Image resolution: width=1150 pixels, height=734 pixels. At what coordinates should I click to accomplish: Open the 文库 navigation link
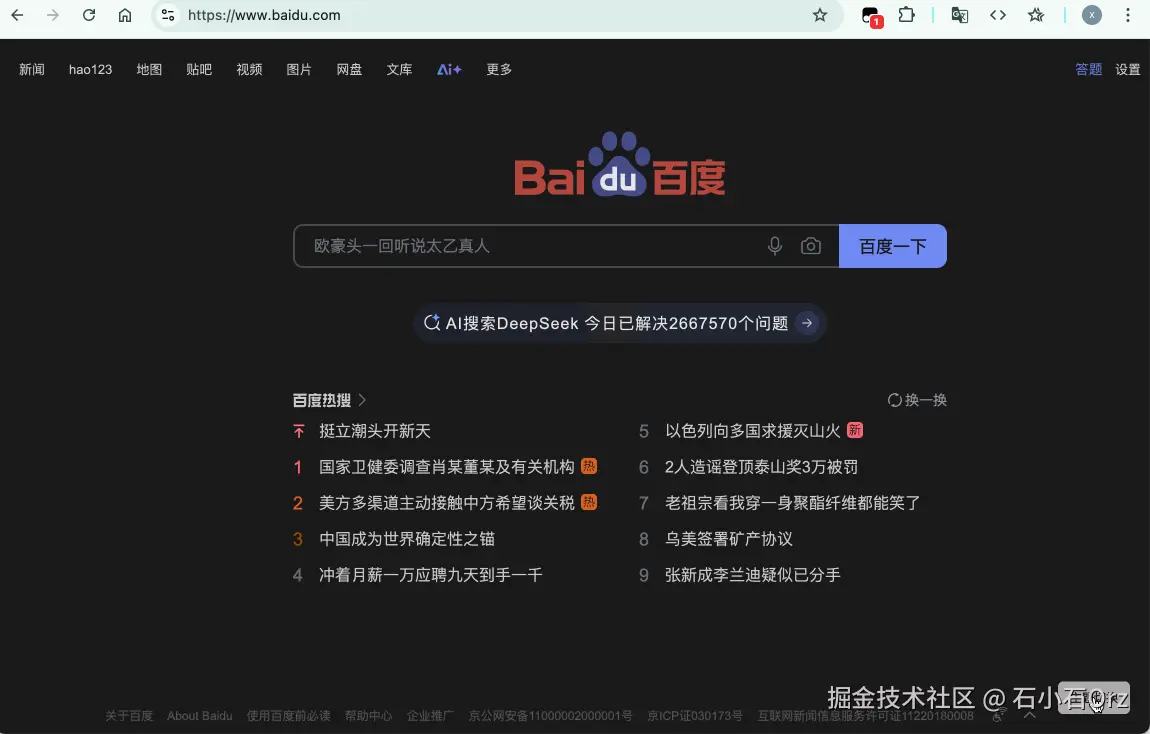pyautogui.click(x=399, y=69)
